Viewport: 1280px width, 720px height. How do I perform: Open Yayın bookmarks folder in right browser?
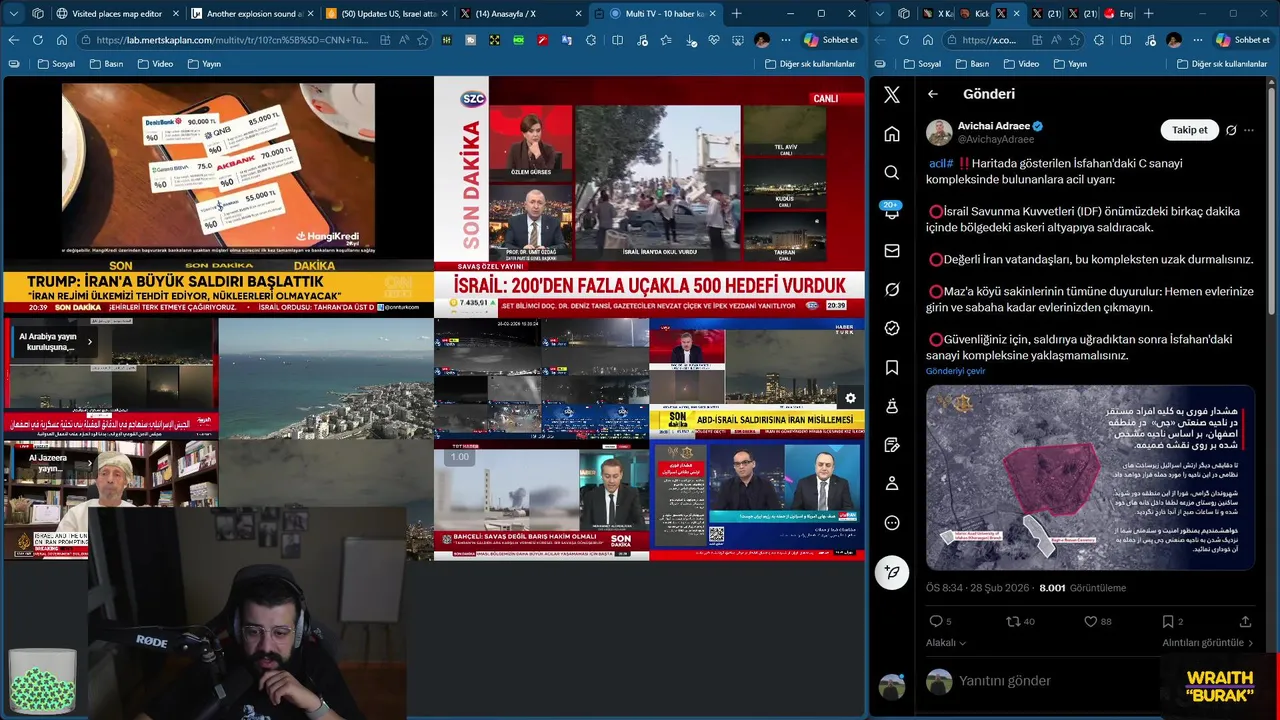click(x=1069, y=64)
